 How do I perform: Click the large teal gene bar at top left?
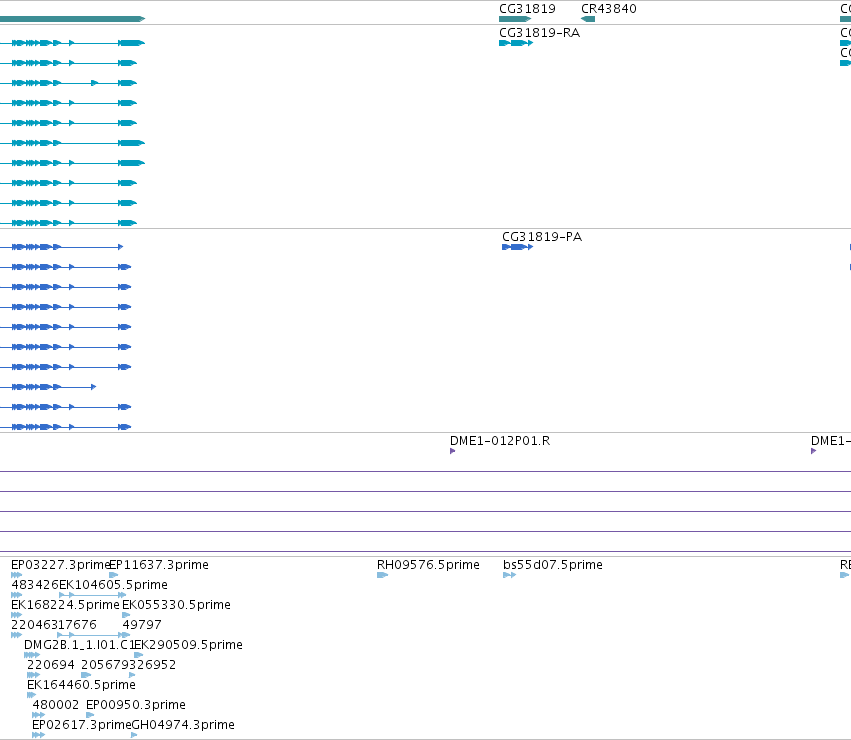tap(73, 19)
